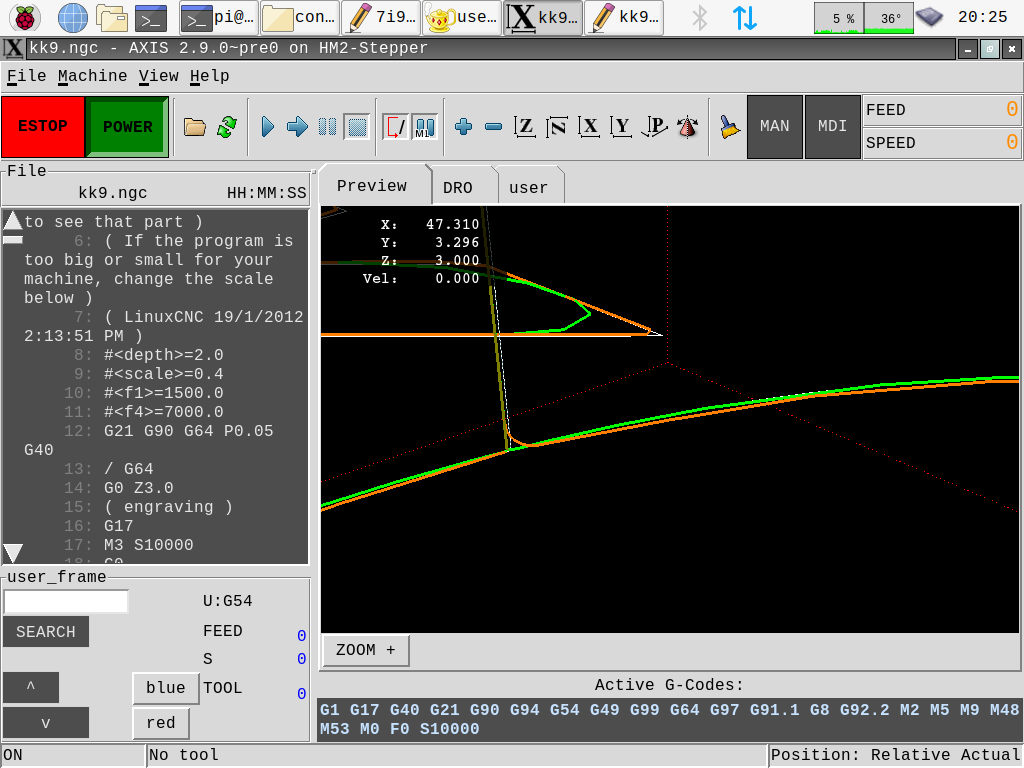Run the program with the play icon

tap(267, 127)
